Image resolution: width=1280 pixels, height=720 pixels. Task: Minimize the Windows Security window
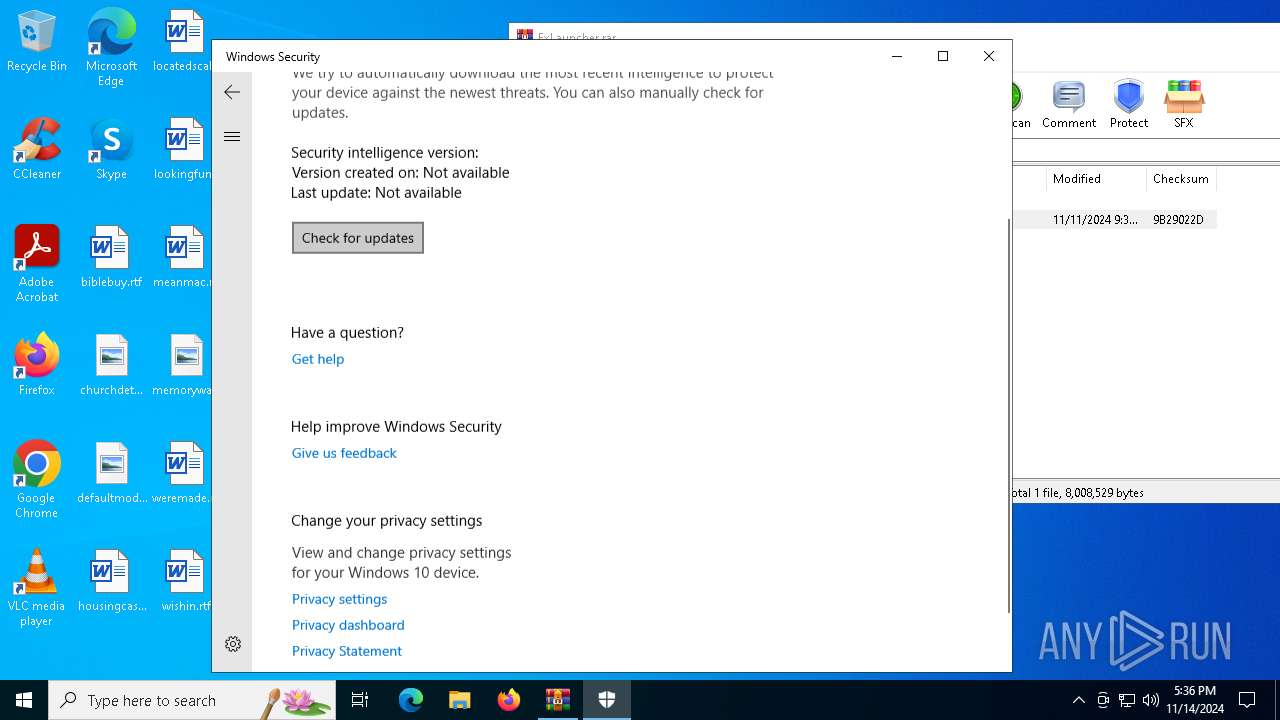click(897, 56)
